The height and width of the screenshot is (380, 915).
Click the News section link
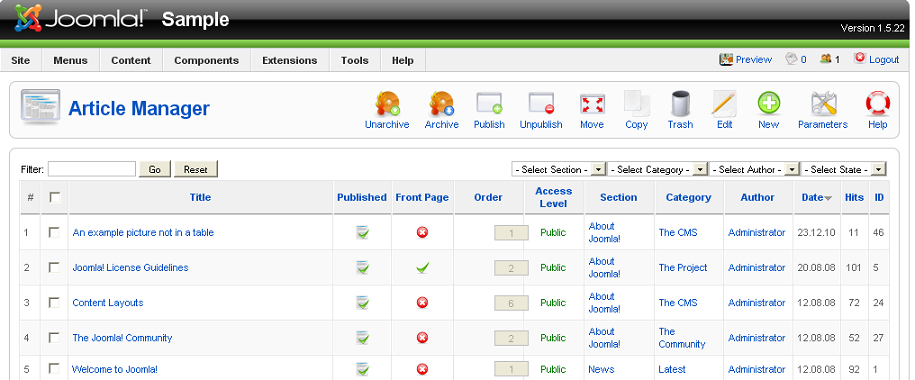[x=601, y=369]
